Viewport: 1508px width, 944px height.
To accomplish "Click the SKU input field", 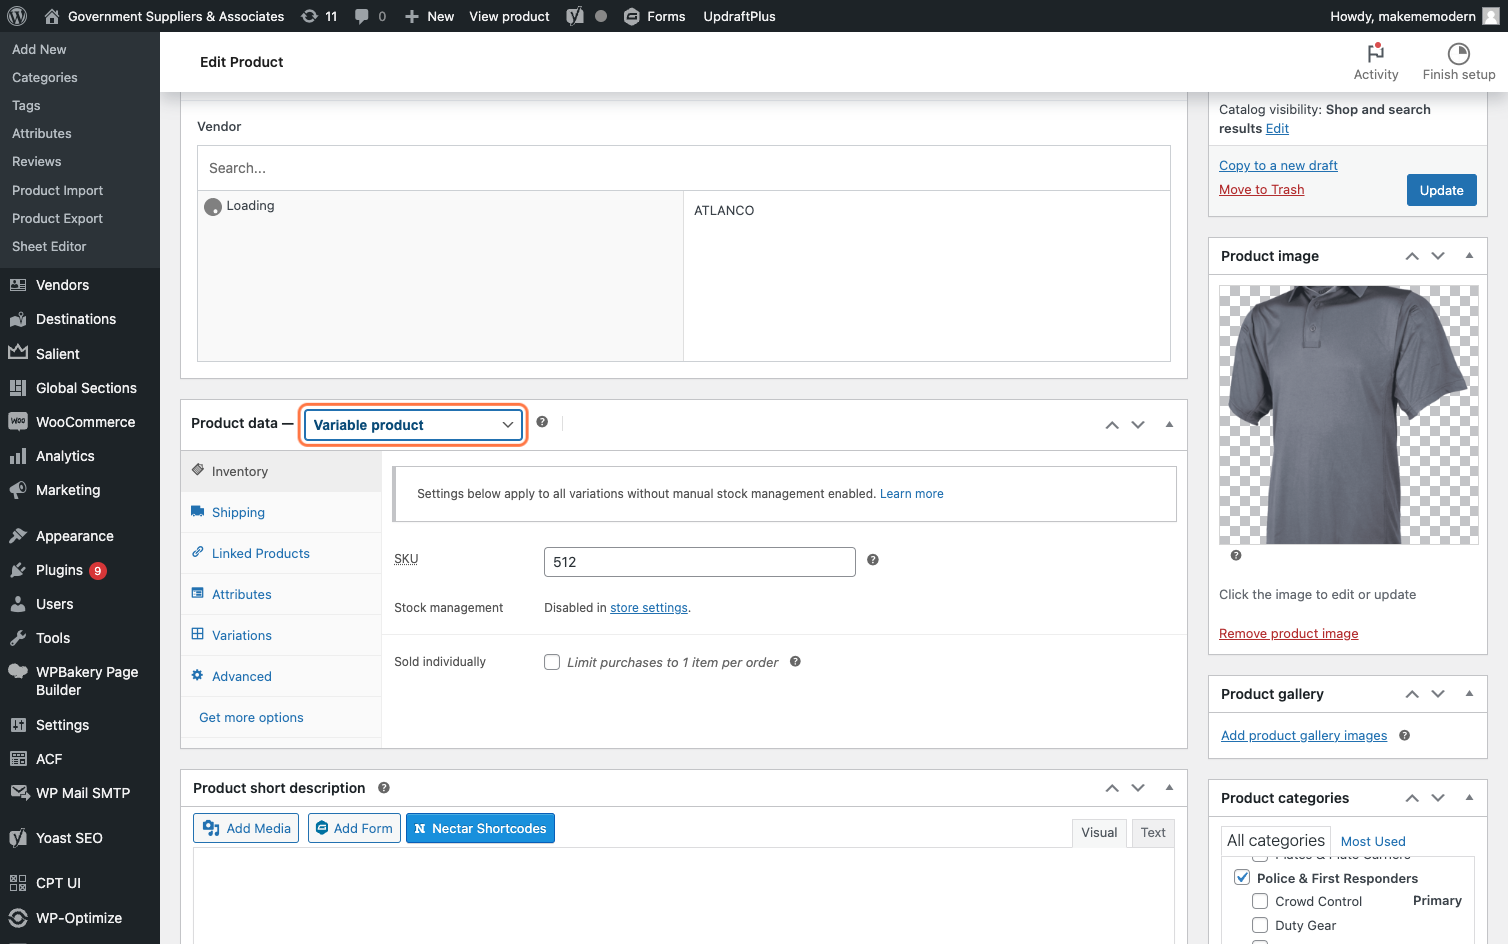I will [700, 562].
